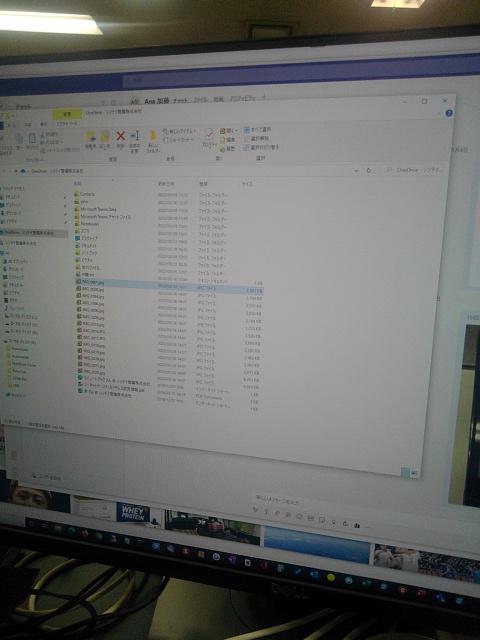Select the OneDrive item in navigation pane

[x=33, y=233]
